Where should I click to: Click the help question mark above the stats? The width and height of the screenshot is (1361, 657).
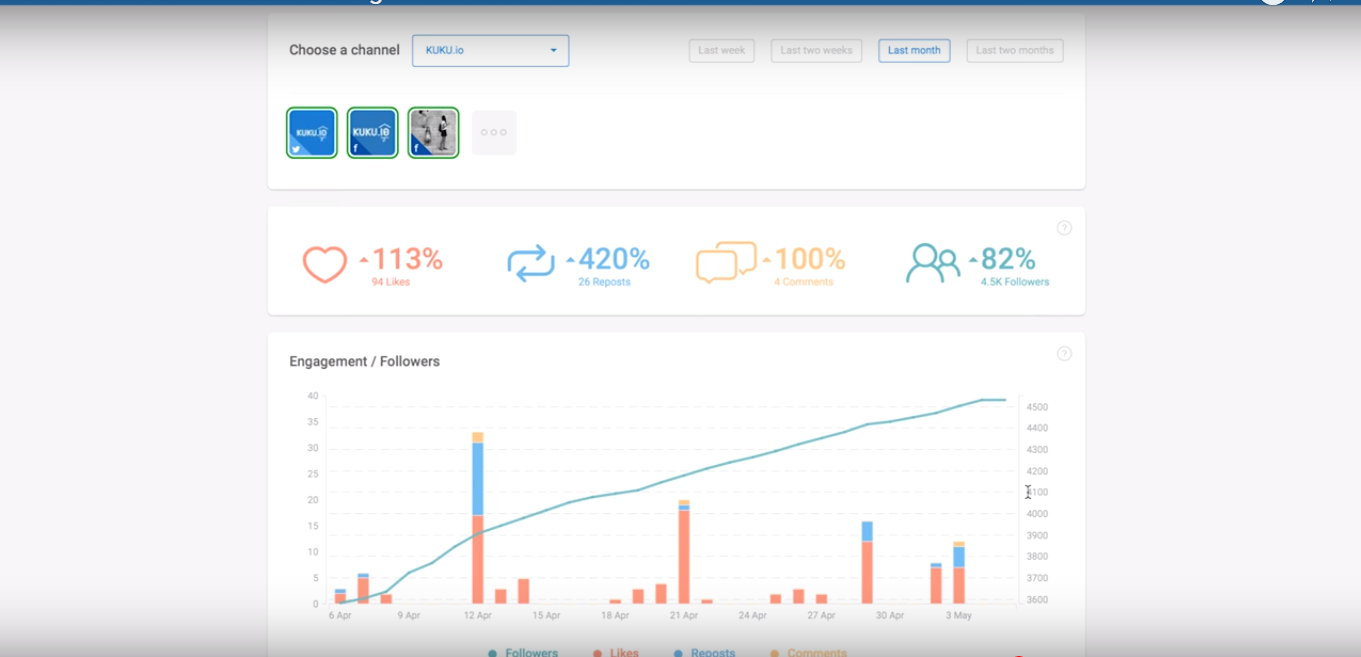[1064, 227]
